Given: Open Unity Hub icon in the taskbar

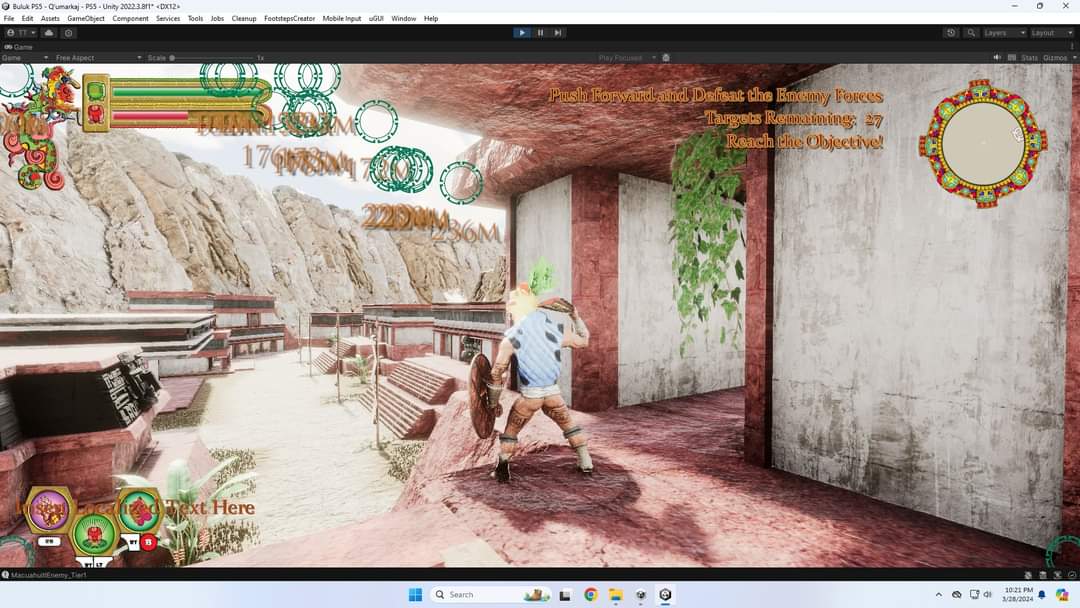Looking at the screenshot, I should click(641, 594).
